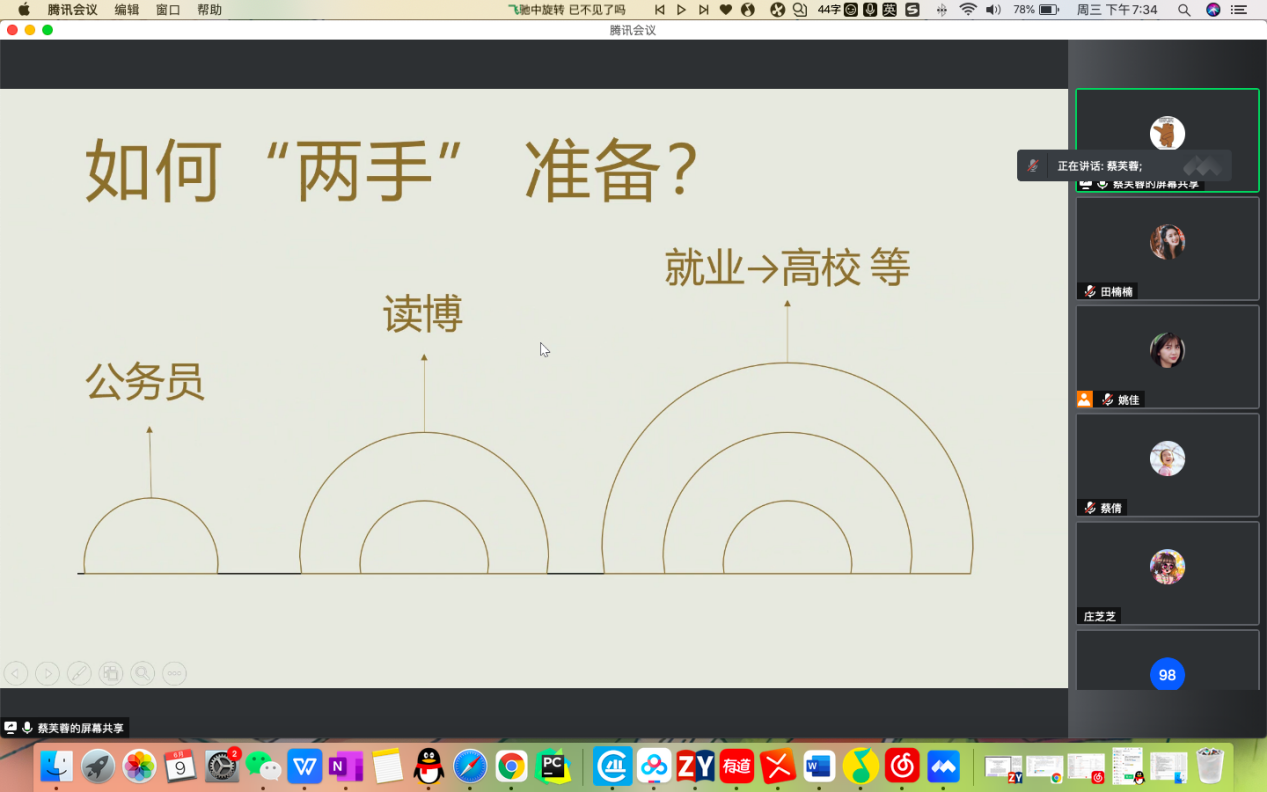Open Wi-Fi status menu
The image size is (1267, 792).
click(968, 10)
